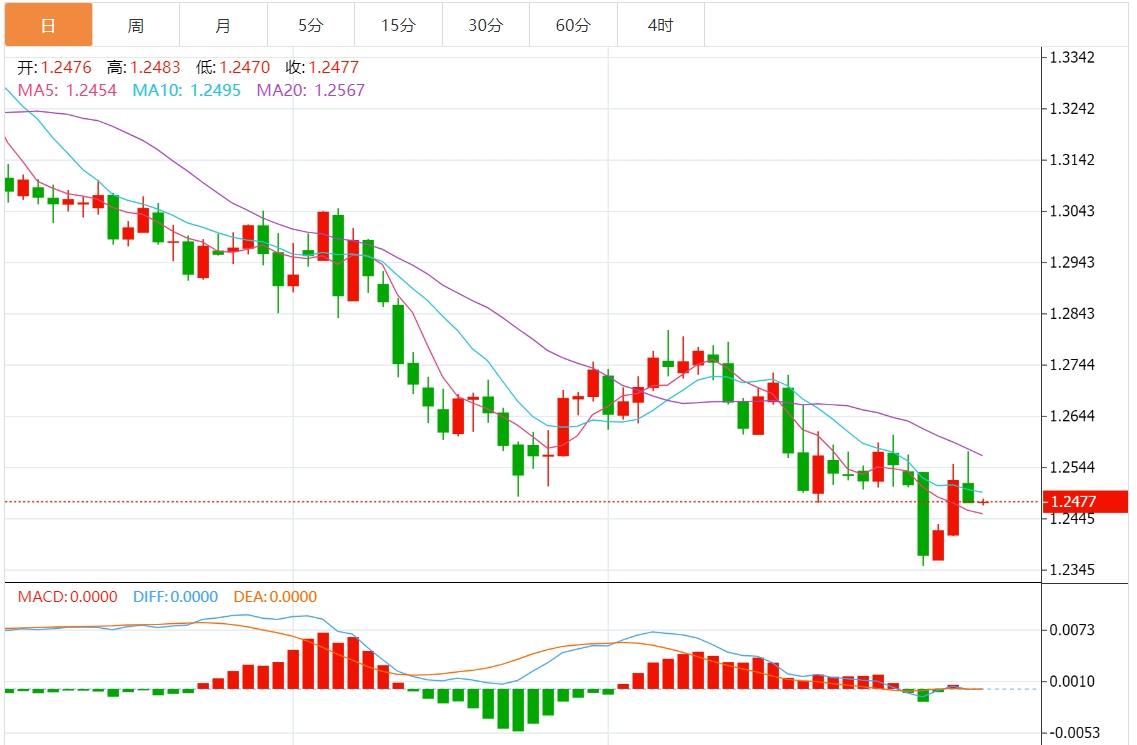Screen dimensions: 1137x745
Task: Click the 开 opening price readout
Action: tap(55, 68)
